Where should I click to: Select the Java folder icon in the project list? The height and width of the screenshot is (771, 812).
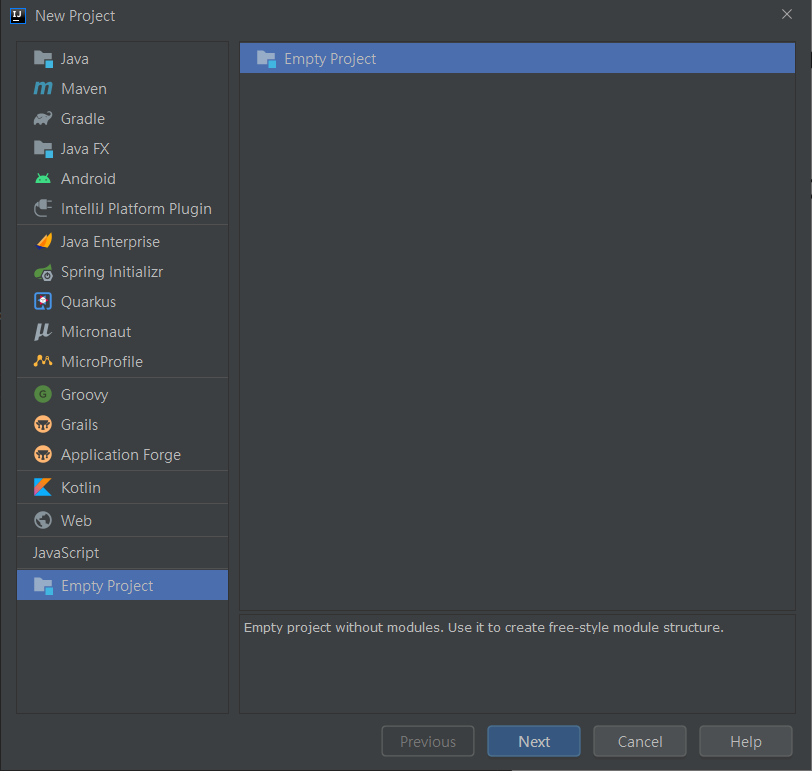pyautogui.click(x=43, y=59)
